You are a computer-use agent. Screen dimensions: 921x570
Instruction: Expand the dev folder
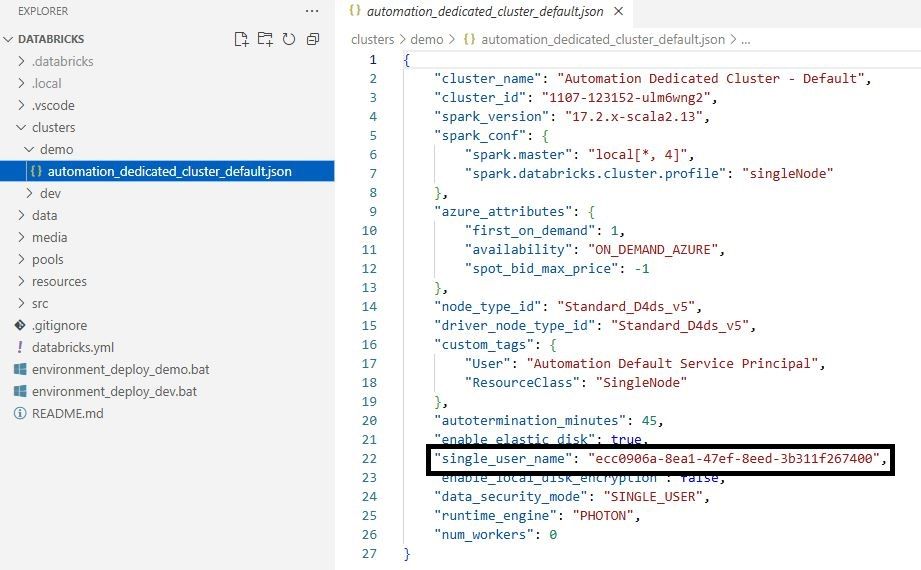pos(29,193)
